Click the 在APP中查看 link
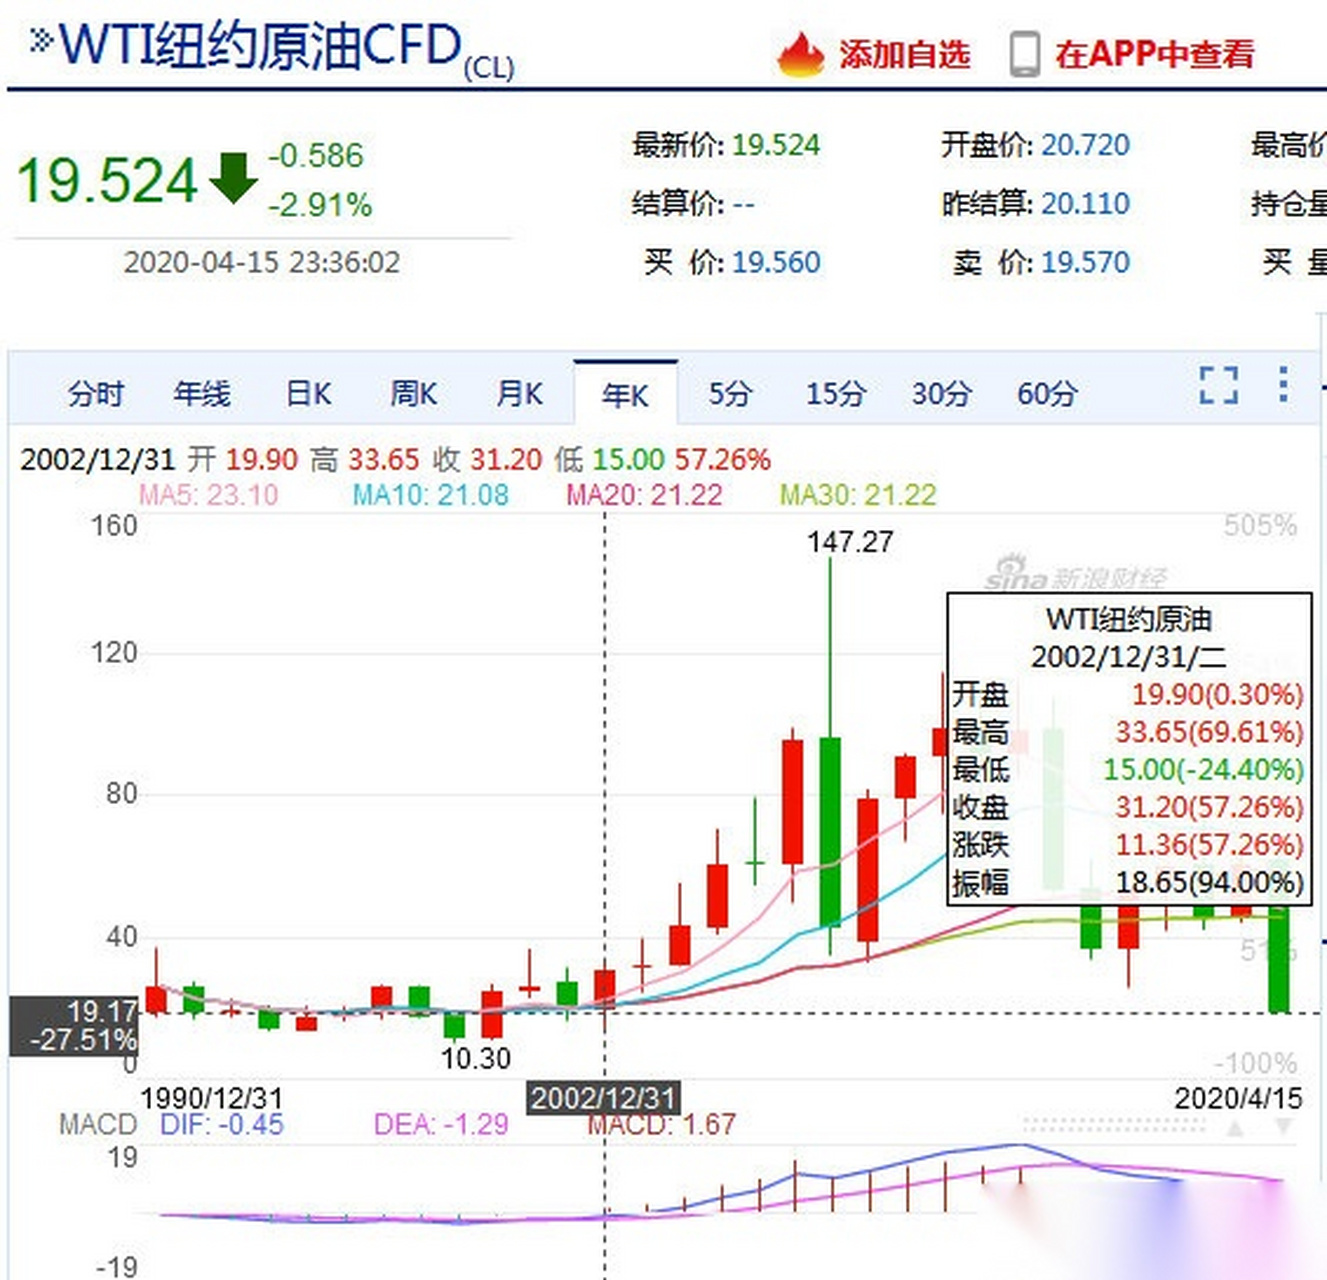This screenshot has height=1280, width=1327. click(1154, 54)
